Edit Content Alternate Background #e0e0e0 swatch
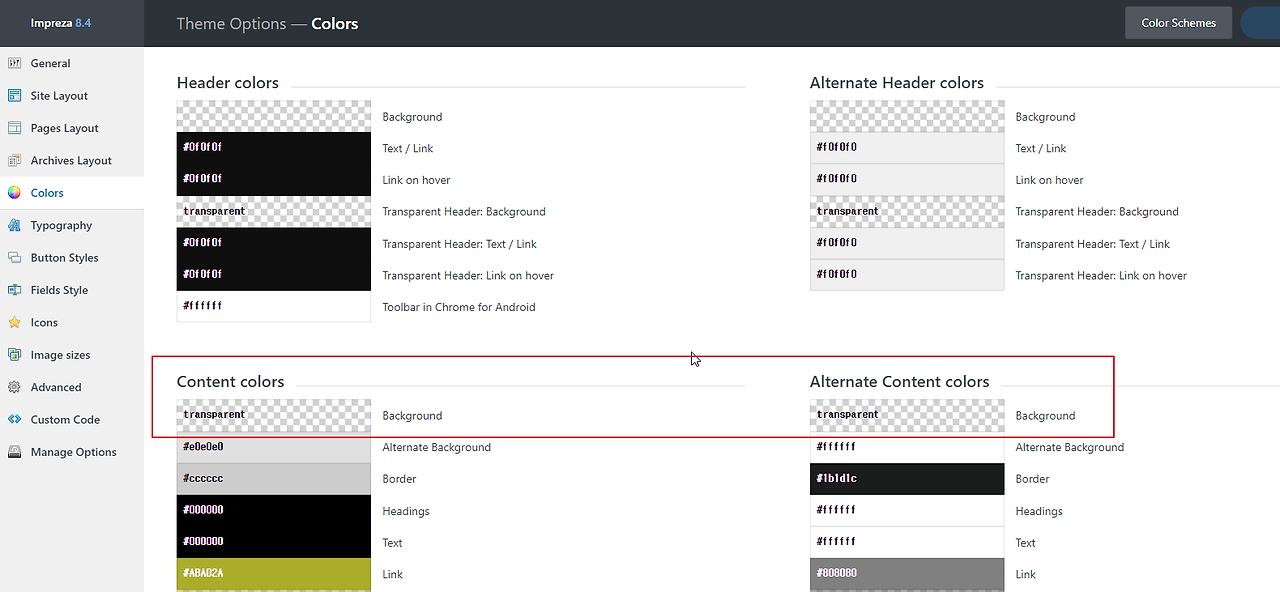Screen dimensions: 1280x592 (x=274, y=447)
